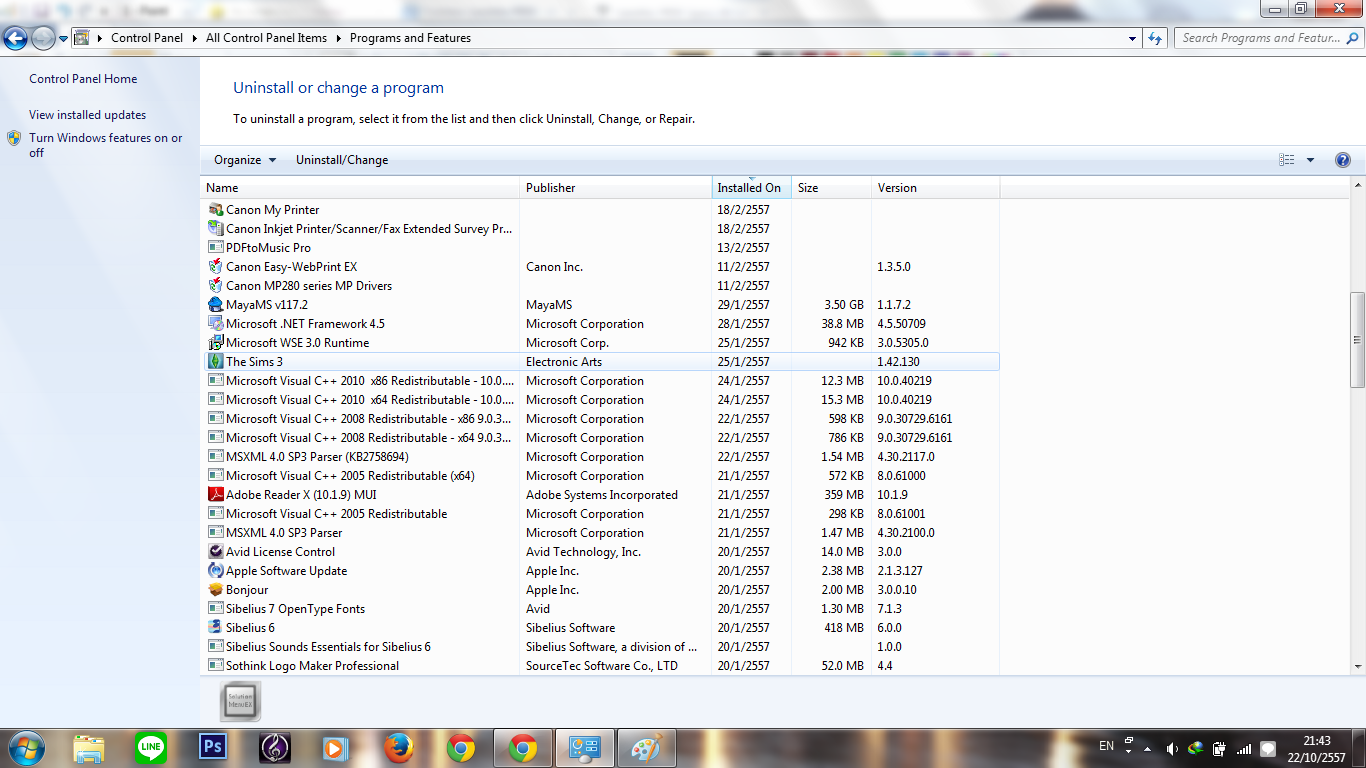The image size is (1366, 768).
Task: Click the refresh button beside address bar
Action: coord(1156,38)
